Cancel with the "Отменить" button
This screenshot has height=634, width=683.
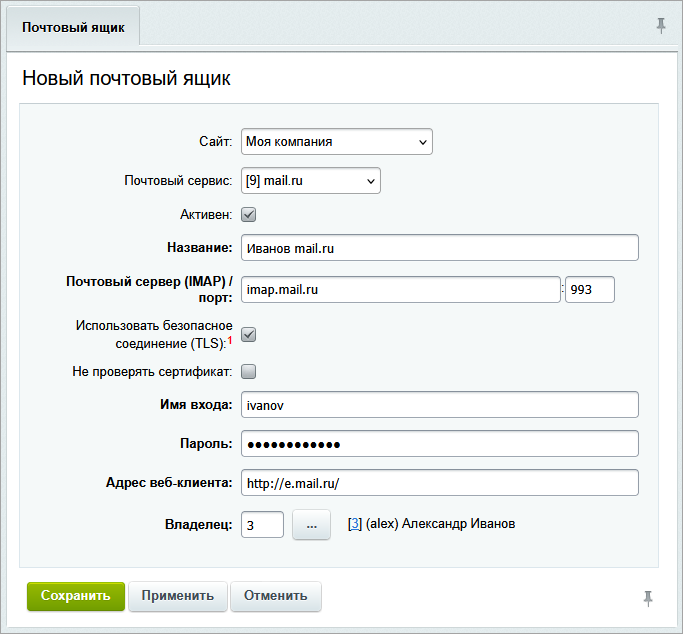275,596
